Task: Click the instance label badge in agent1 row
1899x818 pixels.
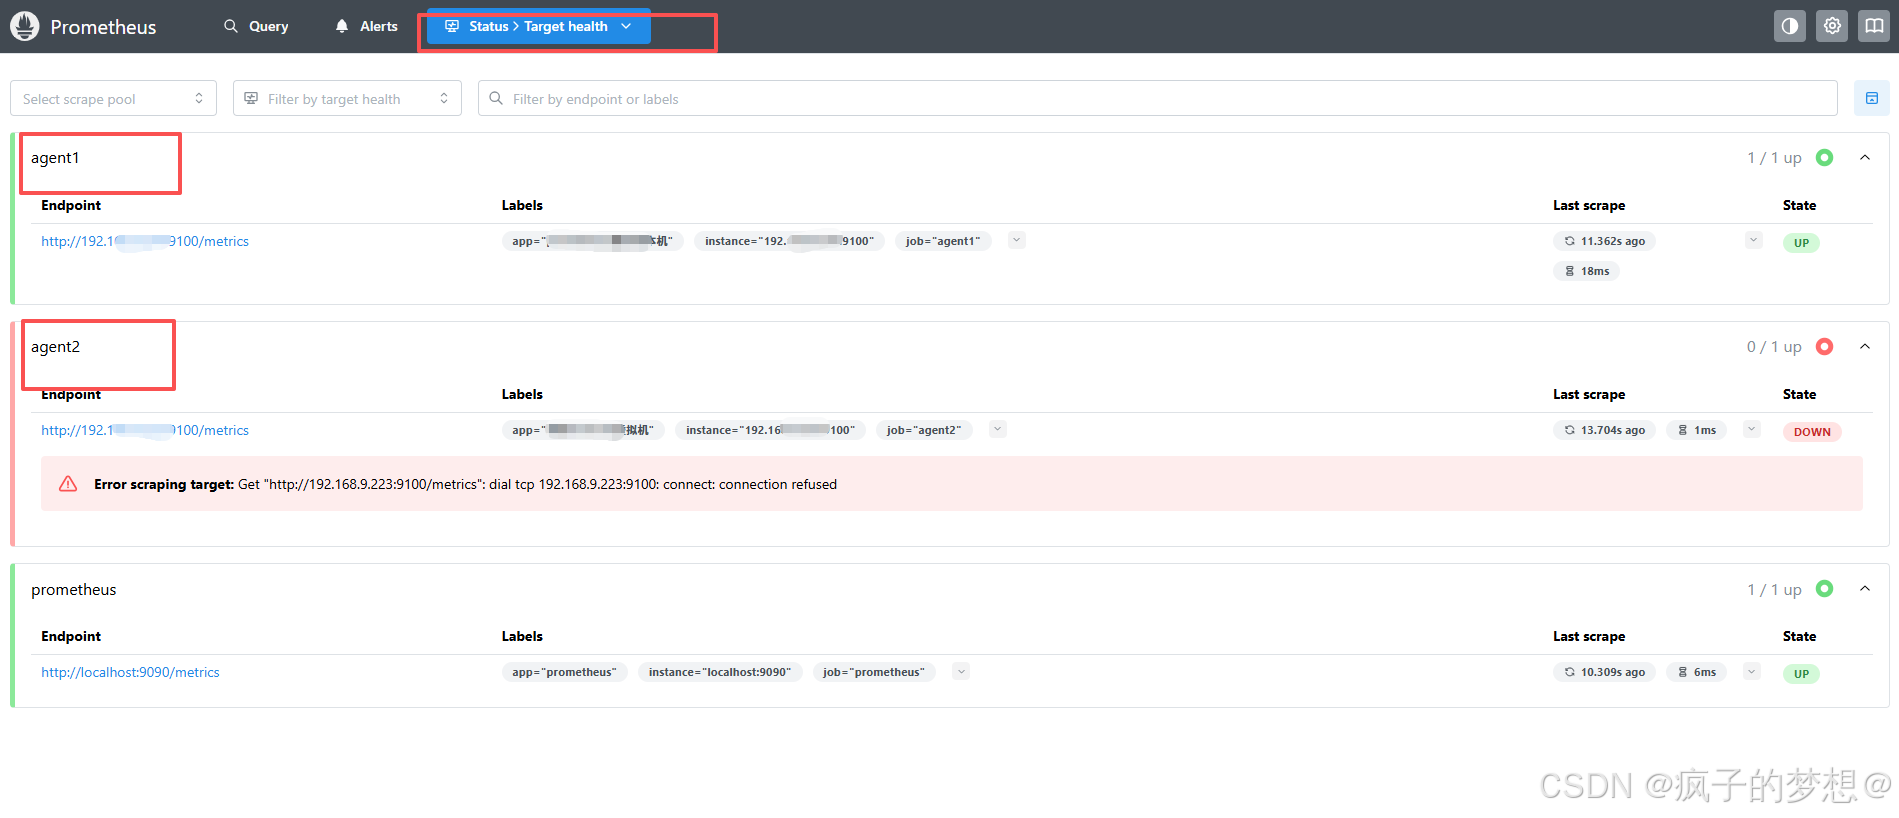Action: pos(789,241)
